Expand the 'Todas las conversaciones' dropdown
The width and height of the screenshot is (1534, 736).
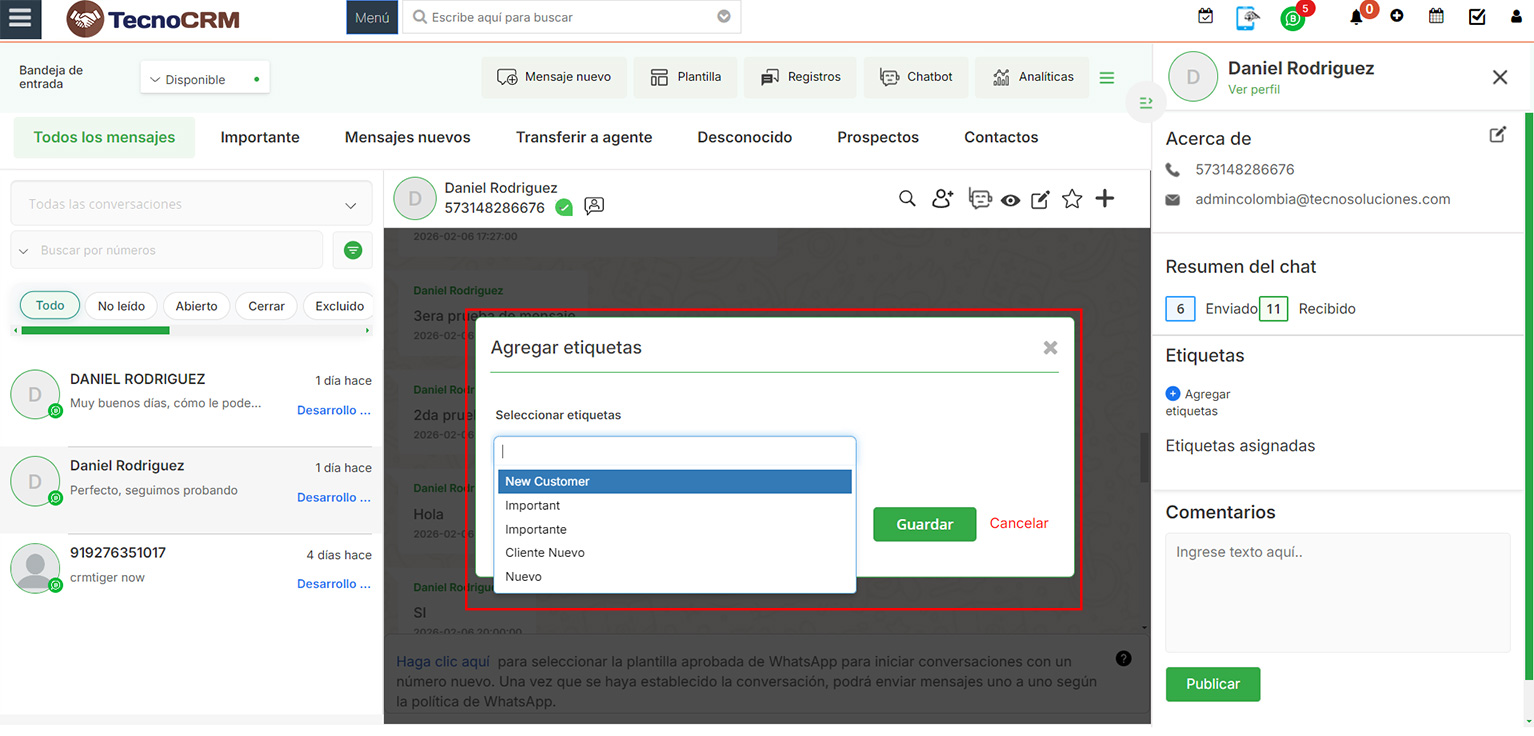pyautogui.click(x=191, y=204)
